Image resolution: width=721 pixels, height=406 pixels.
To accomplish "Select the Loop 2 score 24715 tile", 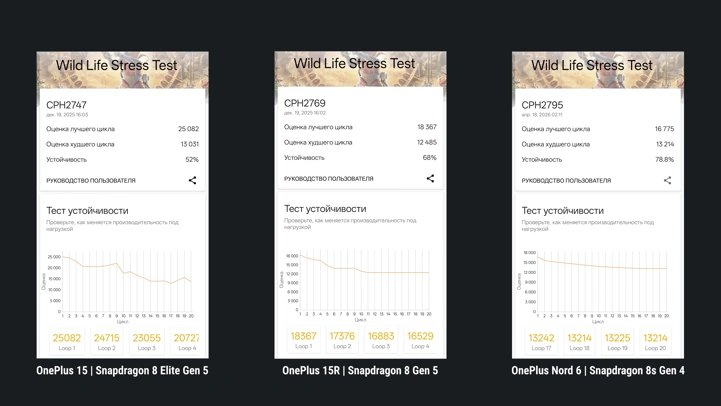I will tap(106, 341).
